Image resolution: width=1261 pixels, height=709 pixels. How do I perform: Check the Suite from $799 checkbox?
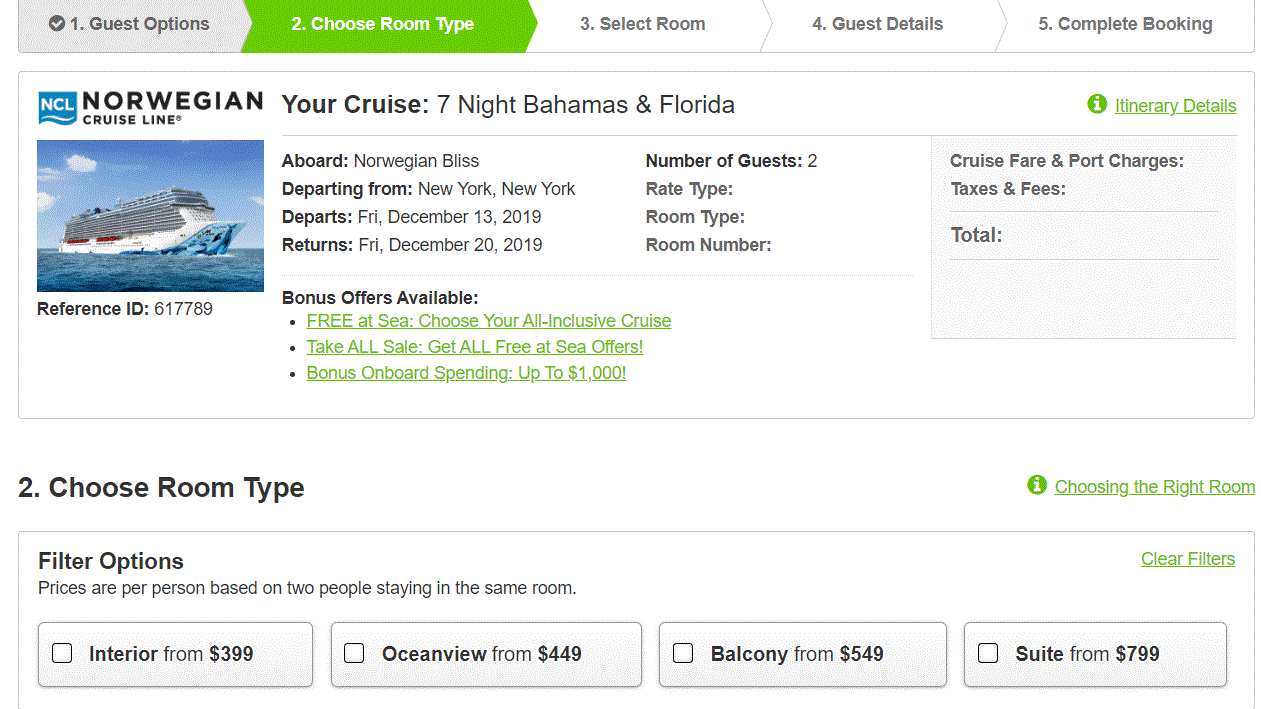tap(988, 653)
